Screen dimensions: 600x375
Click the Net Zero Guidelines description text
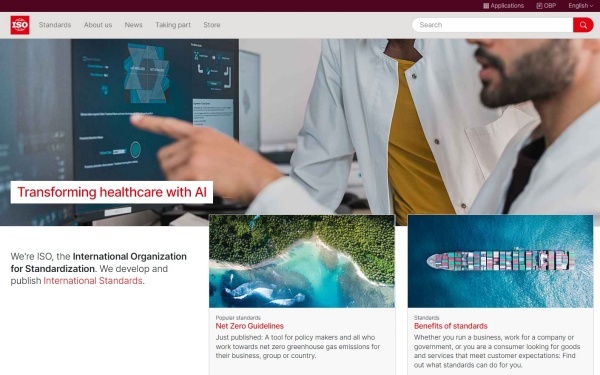pyautogui.click(x=298, y=347)
